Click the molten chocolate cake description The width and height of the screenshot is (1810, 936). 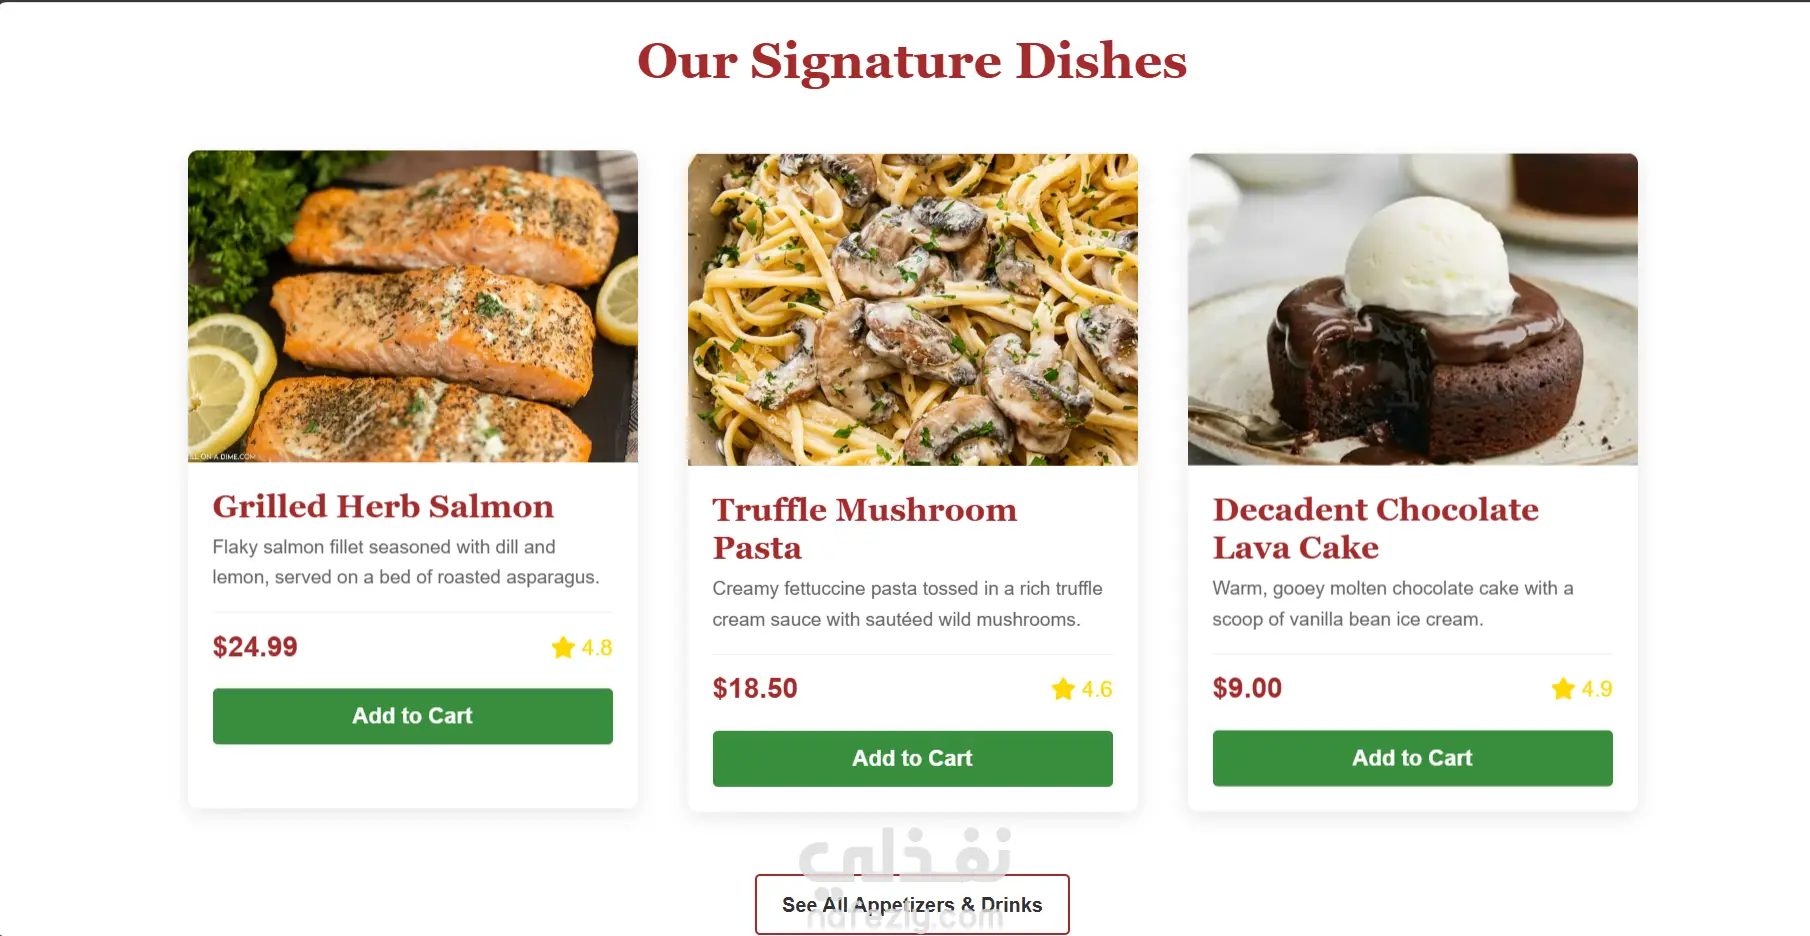click(x=1393, y=604)
